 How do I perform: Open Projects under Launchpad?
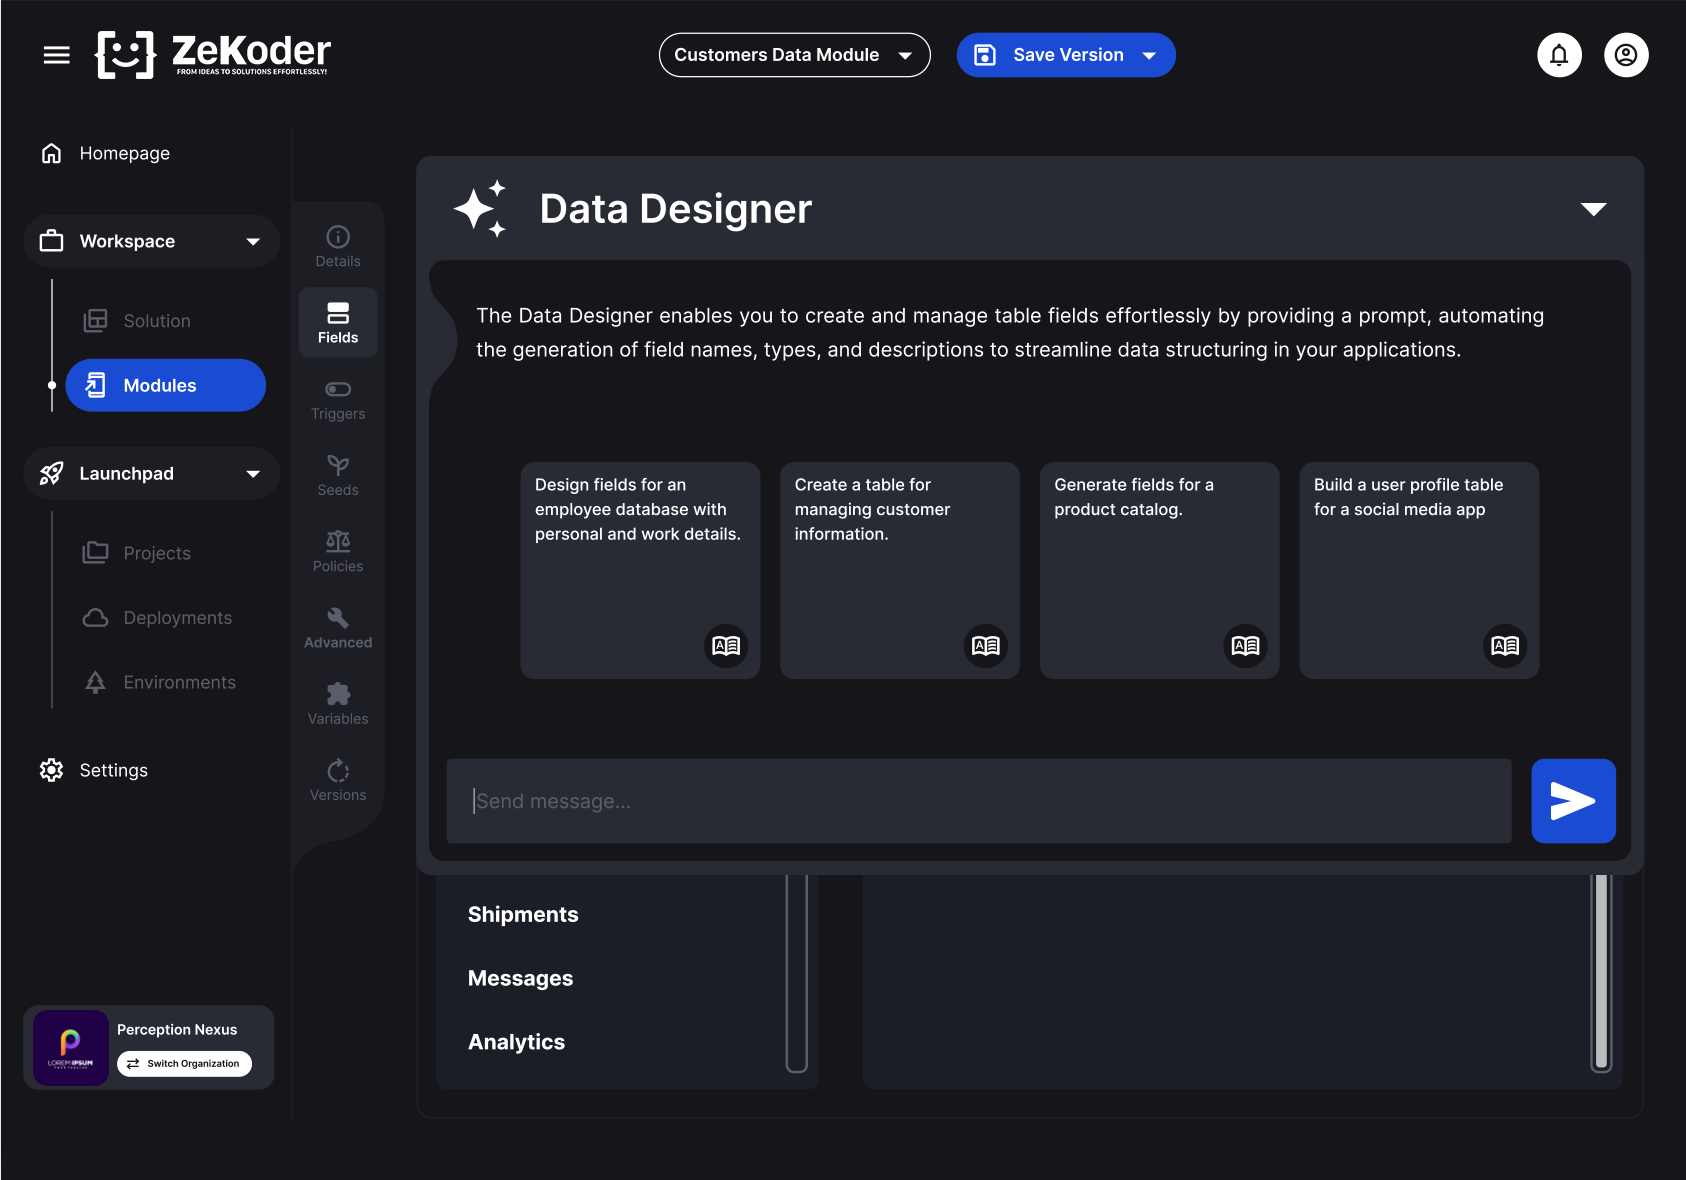coord(137,553)
